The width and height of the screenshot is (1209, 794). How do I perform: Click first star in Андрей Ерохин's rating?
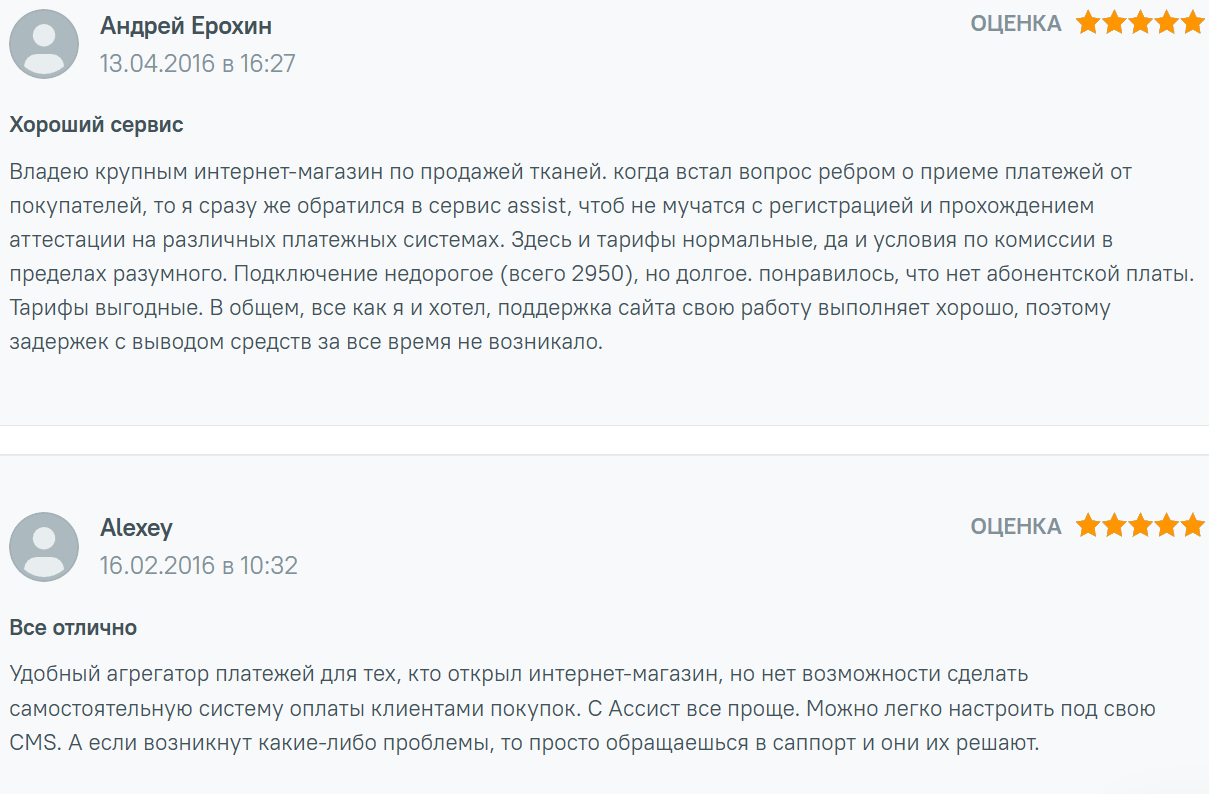[x=1088, y=23]
